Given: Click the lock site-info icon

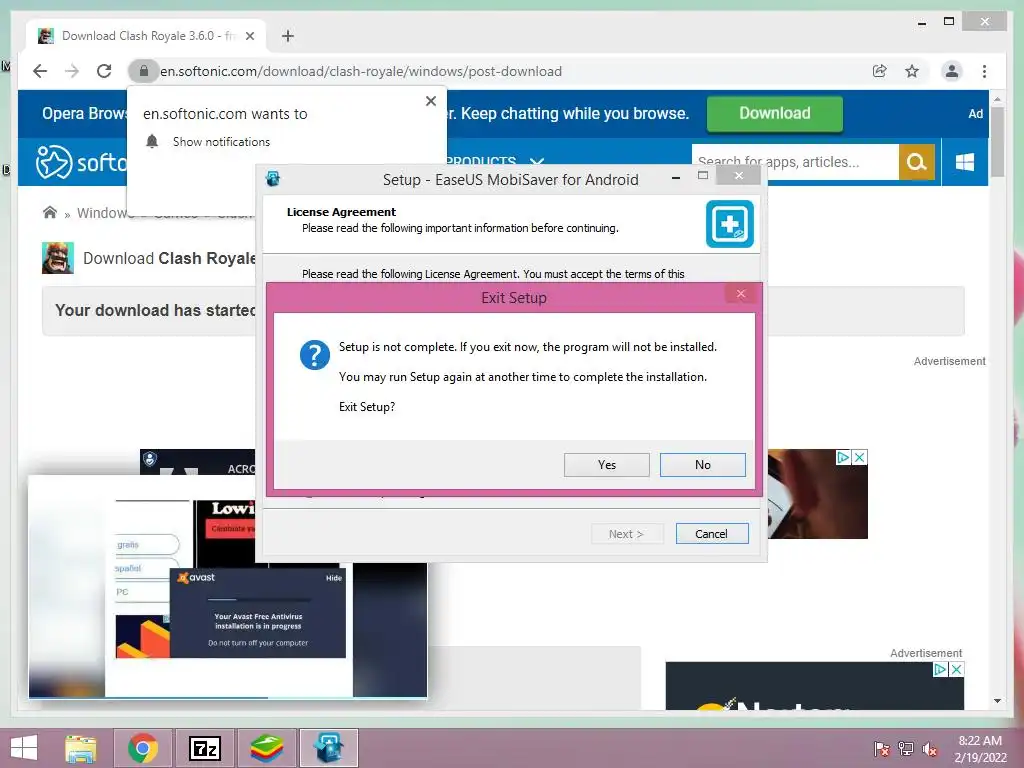Looking at the screenshot, I should pyautogui.click(x=144, y=71).
